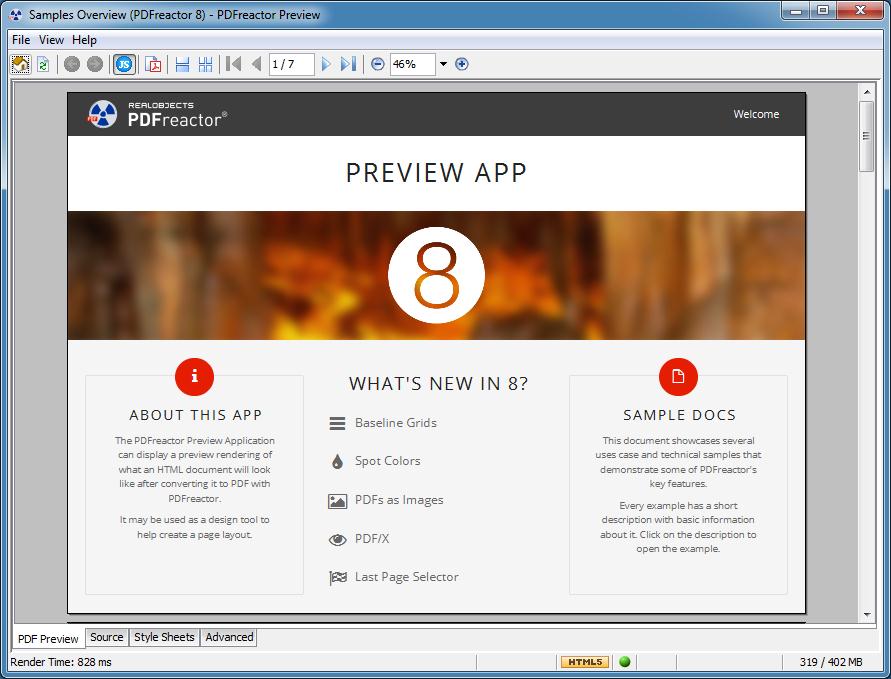This screenshot has height=679, width=891.
Task: Click the Render Time: 828 ms text
Action: click(61, 662)
